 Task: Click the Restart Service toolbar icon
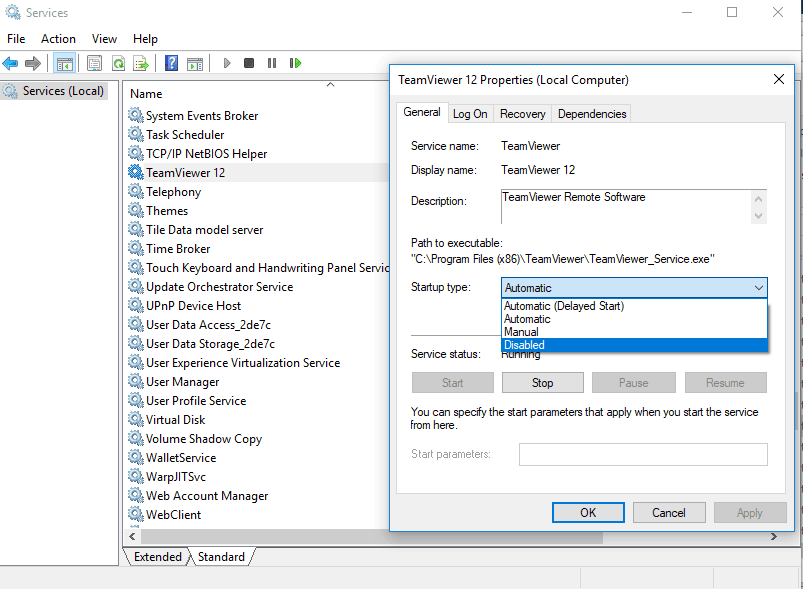(295, 63)
